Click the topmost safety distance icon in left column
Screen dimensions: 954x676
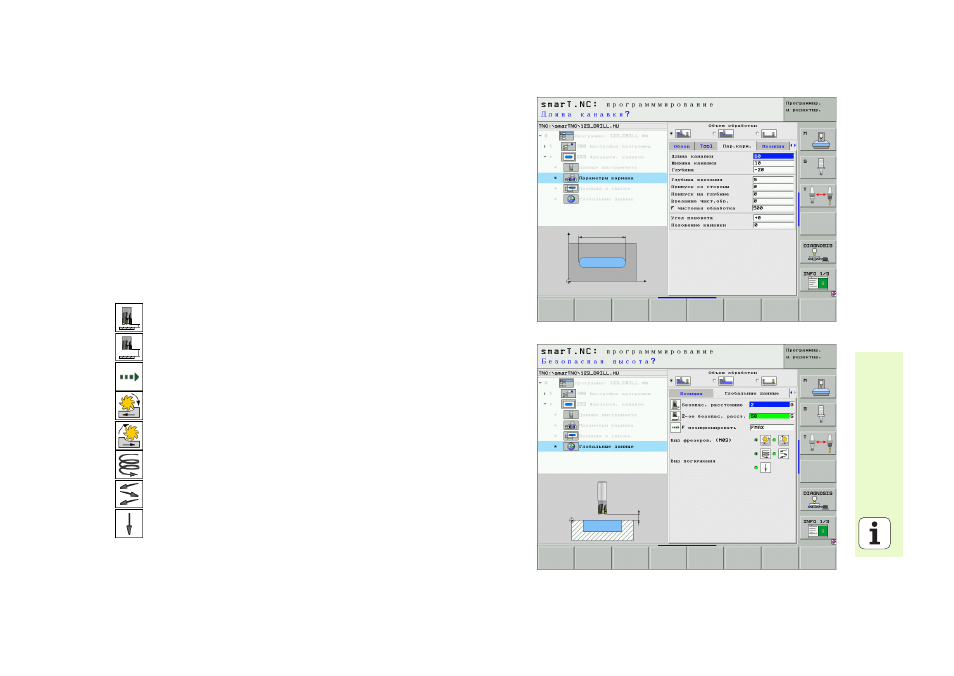[129, 318]
